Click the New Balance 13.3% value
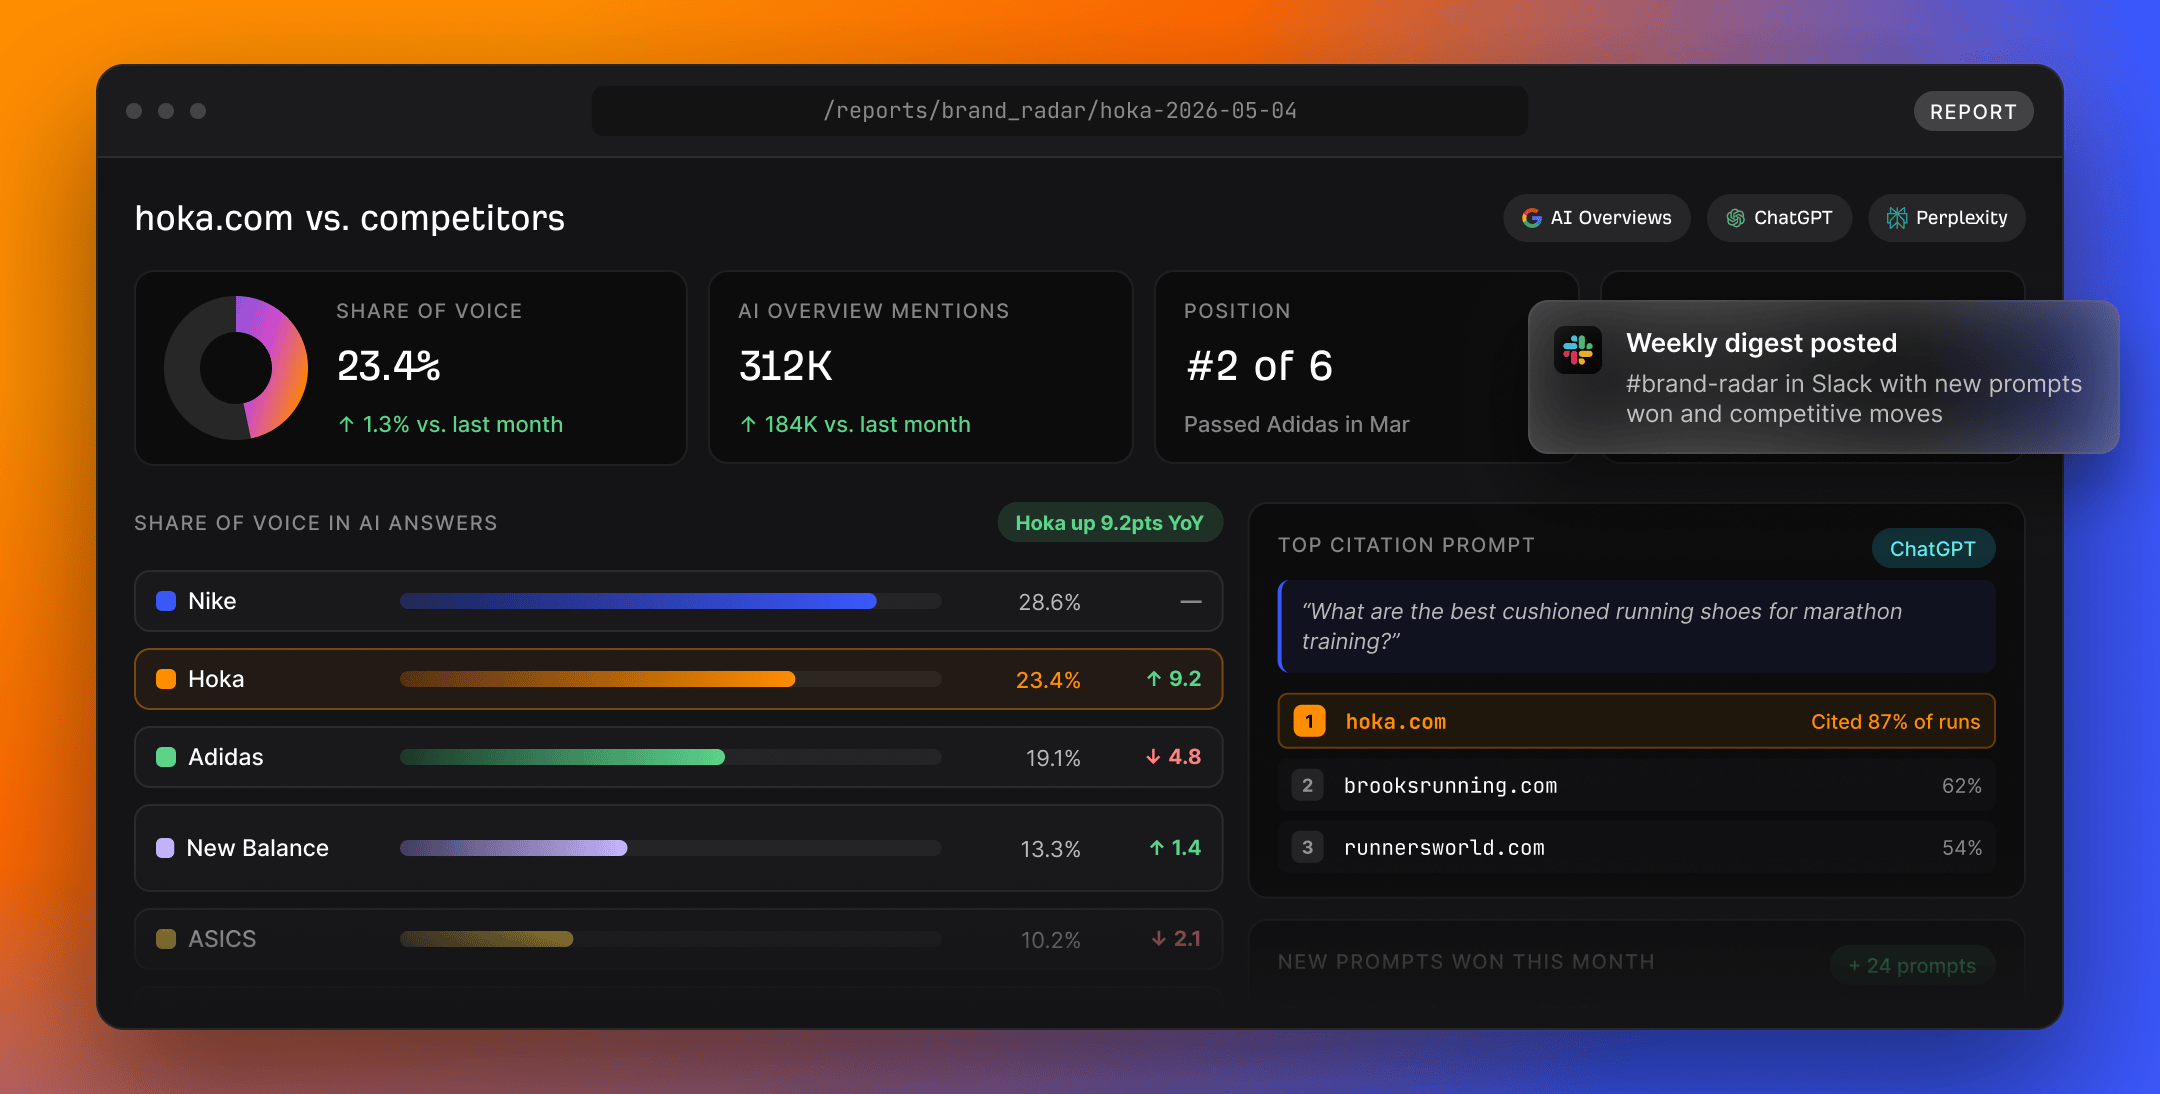Image resolution: width=2160 pixels, height=1094 pixels. [x=1050, y=849]
